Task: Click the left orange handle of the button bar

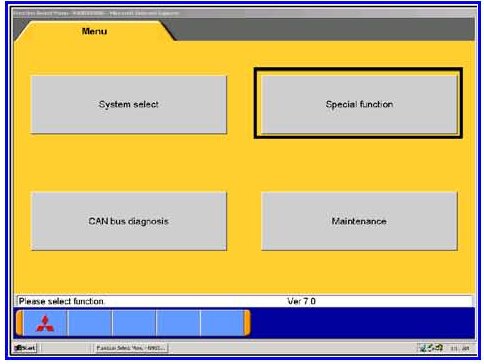Action: coord(20,323)
